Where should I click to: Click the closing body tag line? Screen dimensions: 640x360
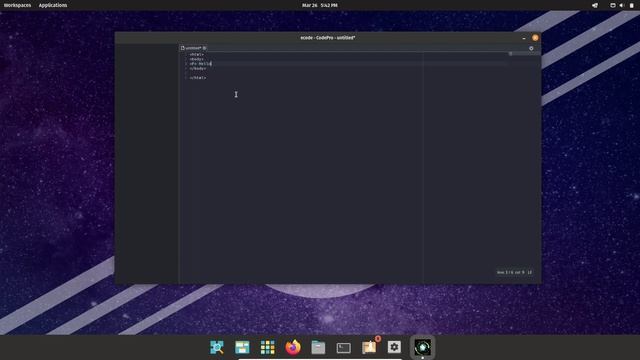tap(198, 69)
